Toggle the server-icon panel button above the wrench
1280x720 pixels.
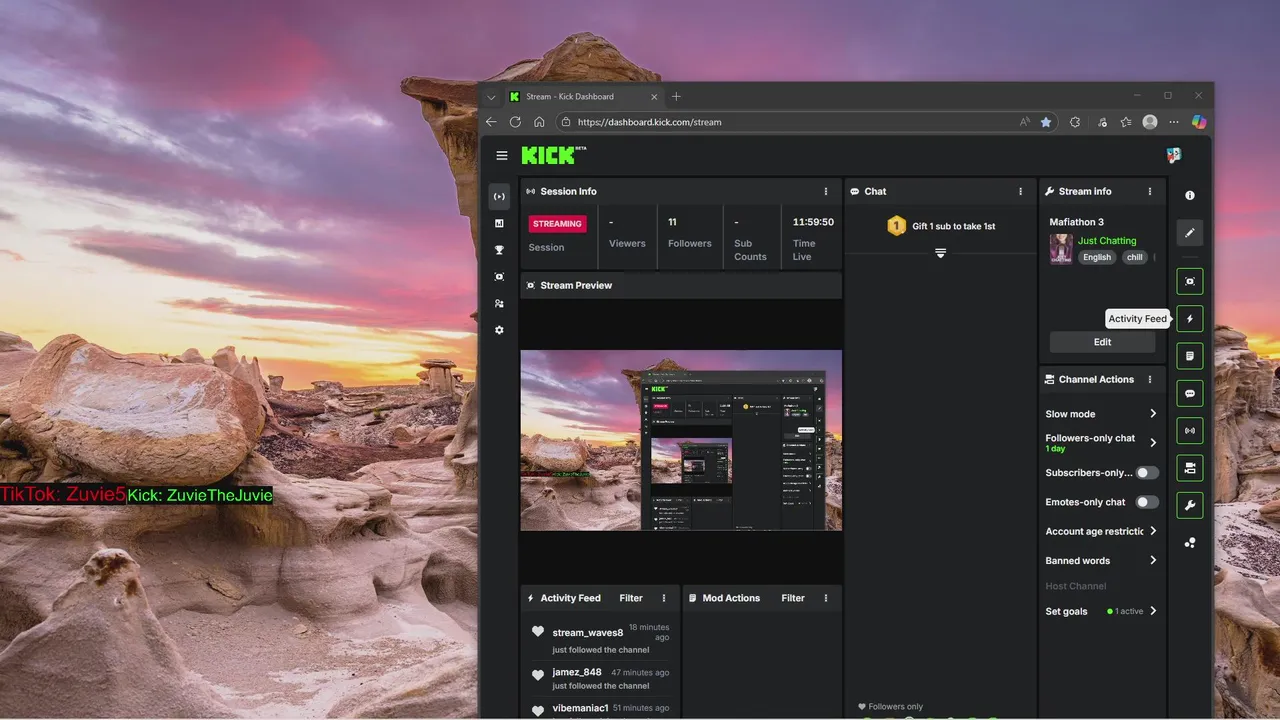pyautogui.click(x=1190, y=468)
